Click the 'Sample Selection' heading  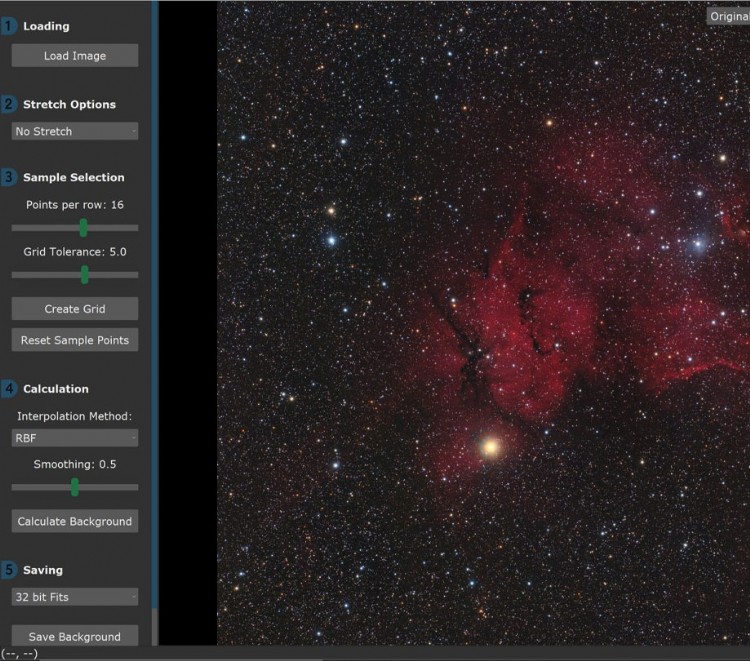[x=74, y=177]
